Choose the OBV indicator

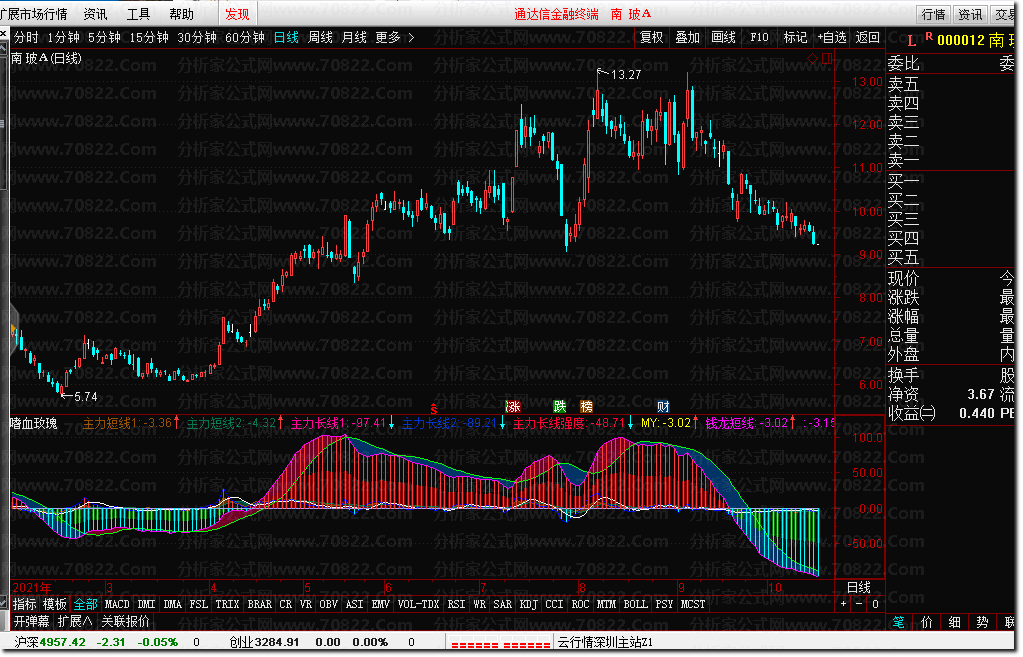328,604
